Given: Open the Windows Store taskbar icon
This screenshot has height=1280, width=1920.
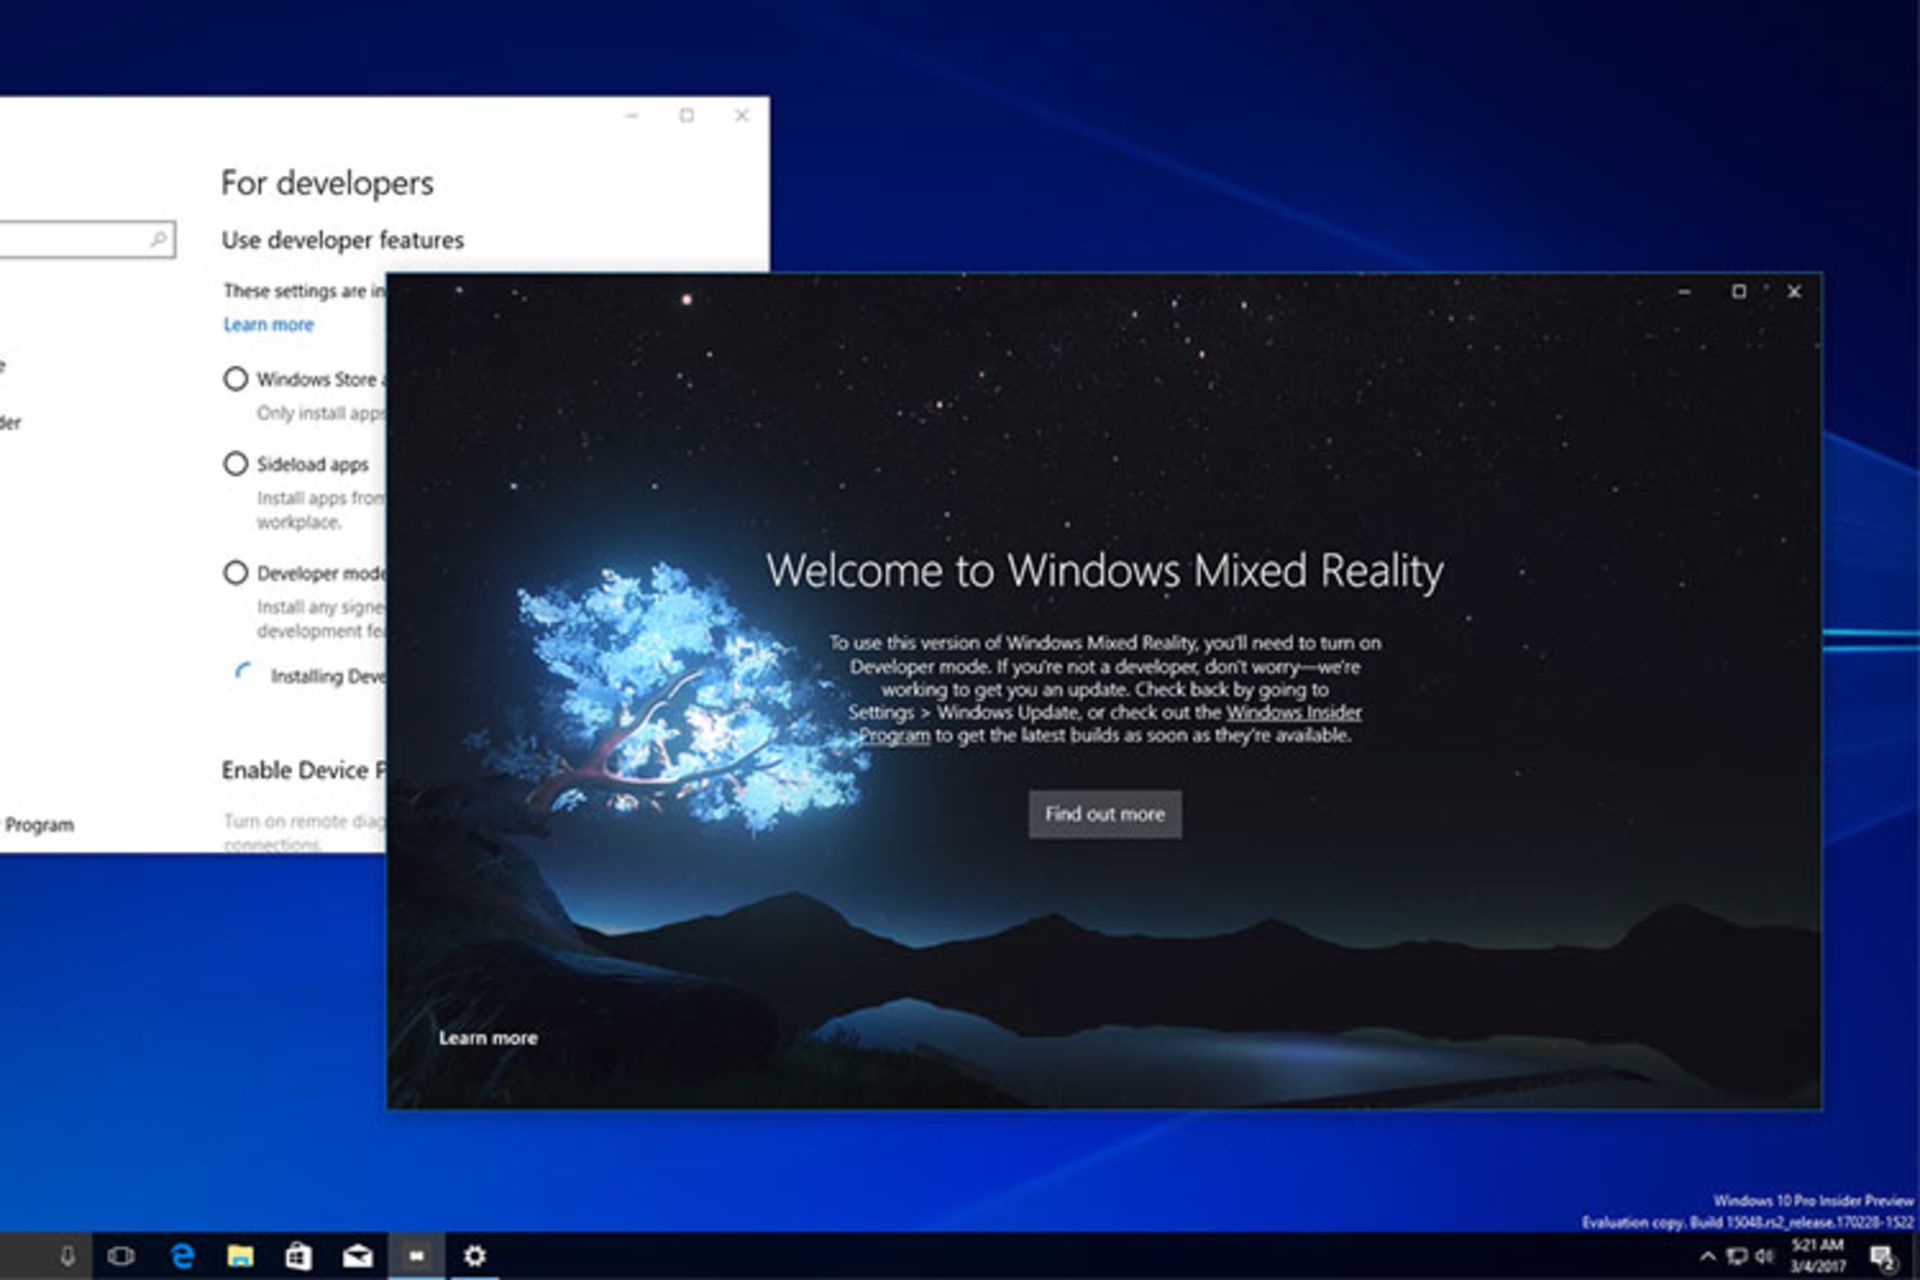Looking at the screenshot, I should pos(298,1256).
